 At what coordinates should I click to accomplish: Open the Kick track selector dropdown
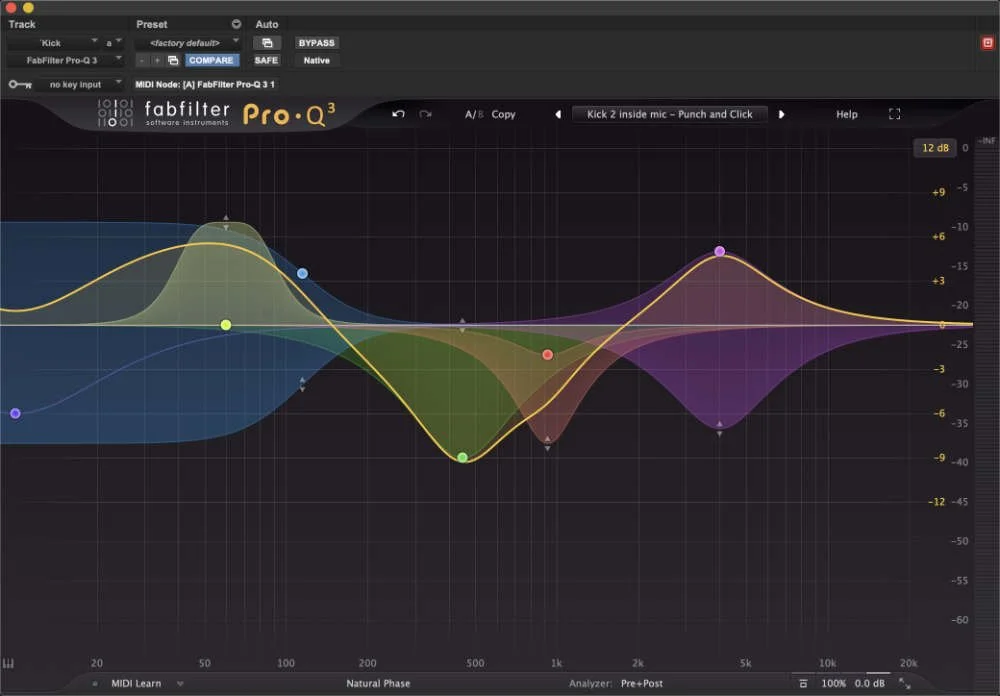[x=52, y=43]
